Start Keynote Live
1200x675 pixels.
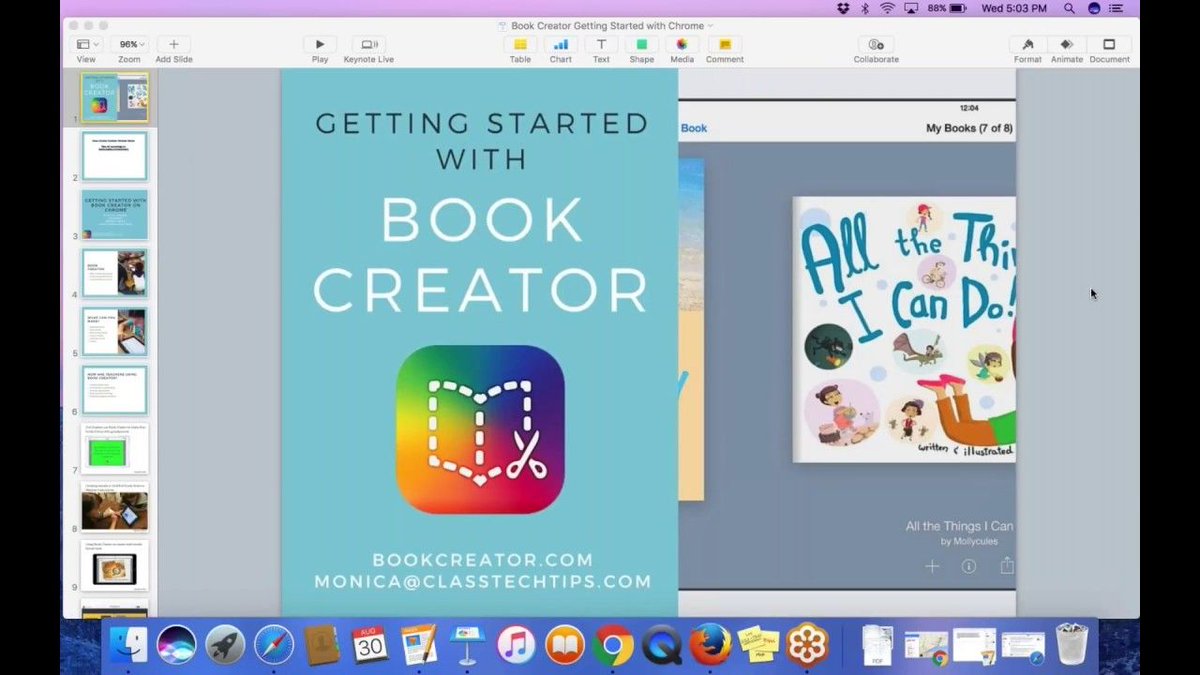pyautogui.click(x=369, y=44)
